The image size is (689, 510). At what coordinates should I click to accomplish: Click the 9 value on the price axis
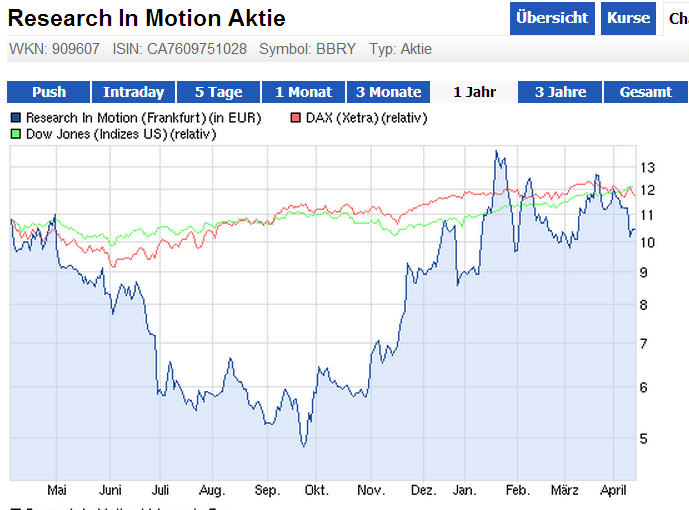644,273
